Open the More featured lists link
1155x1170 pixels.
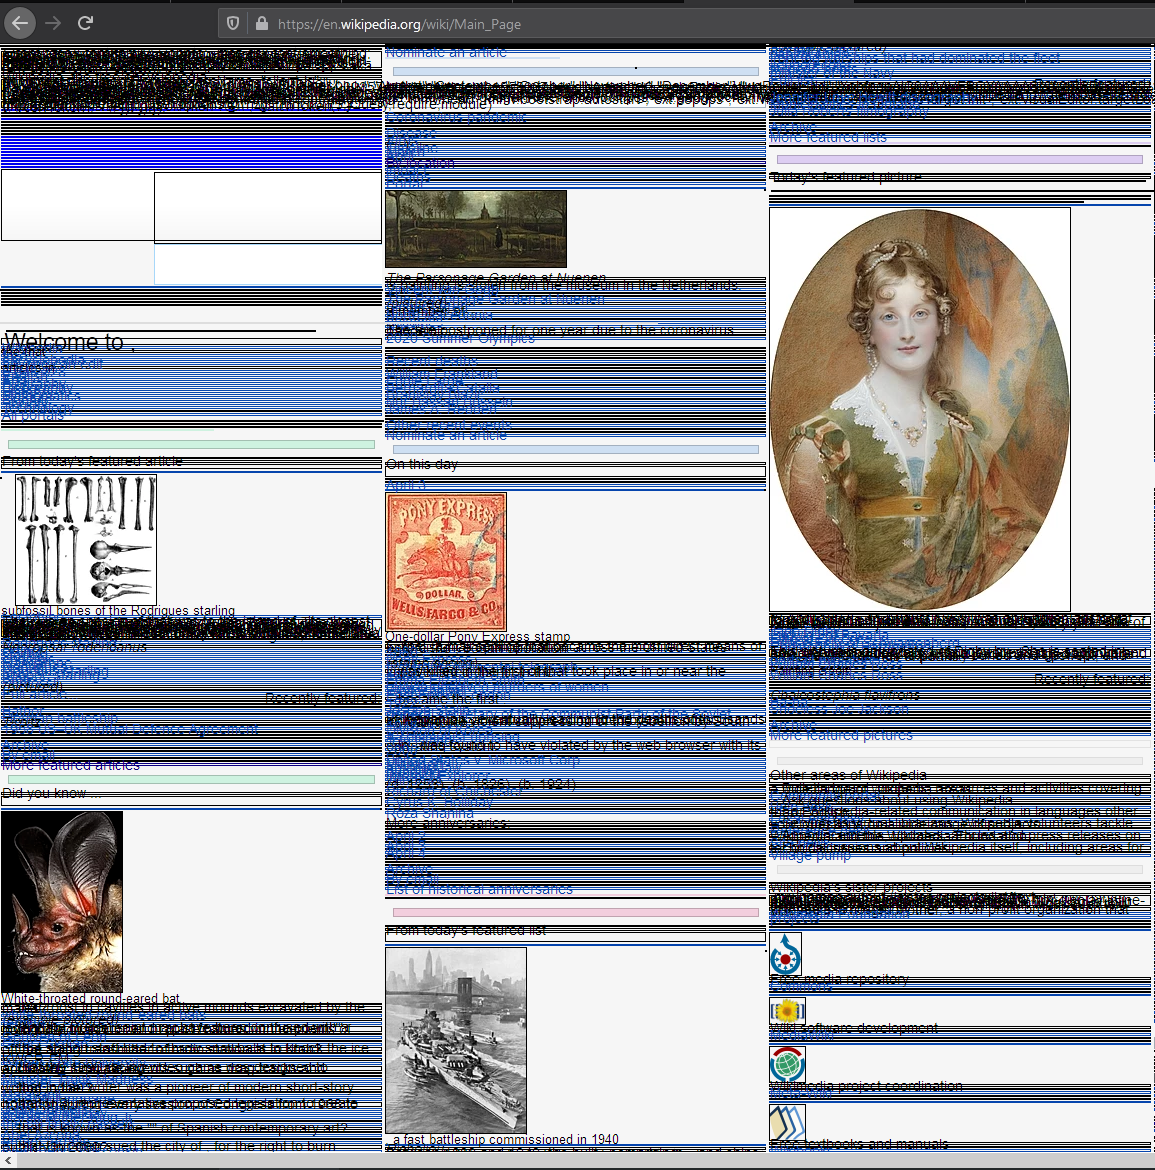(x=828, y=138)
